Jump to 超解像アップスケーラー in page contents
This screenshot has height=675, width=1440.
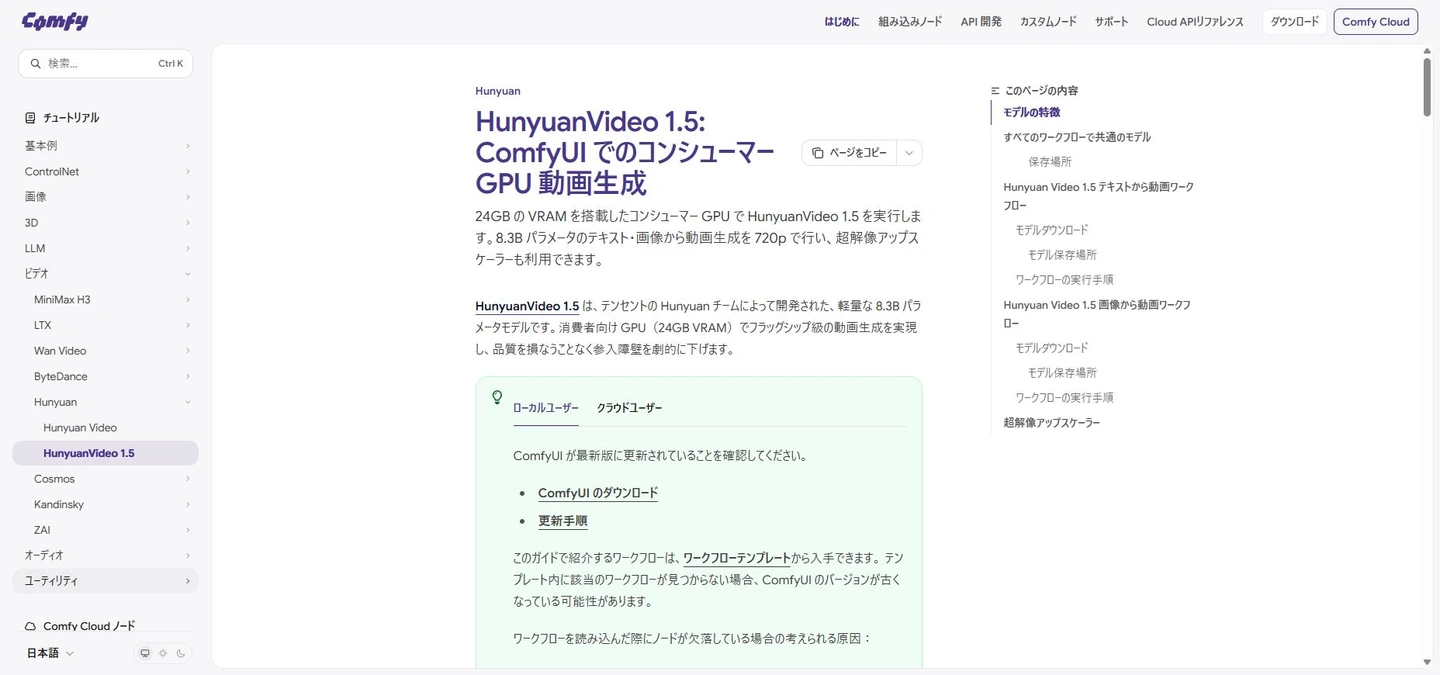[1052, 423]
